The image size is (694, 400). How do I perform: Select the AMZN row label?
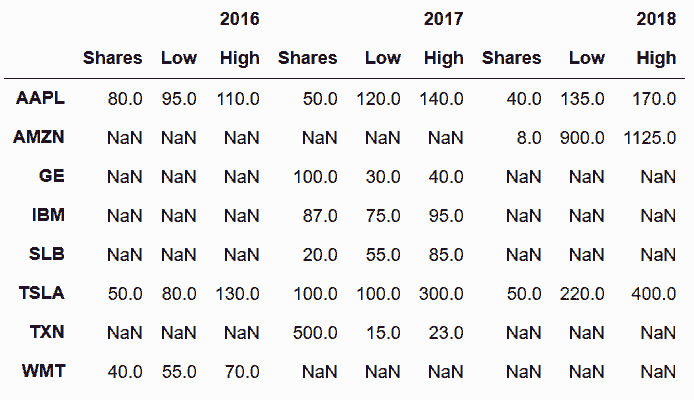click(x=39, y=138)
